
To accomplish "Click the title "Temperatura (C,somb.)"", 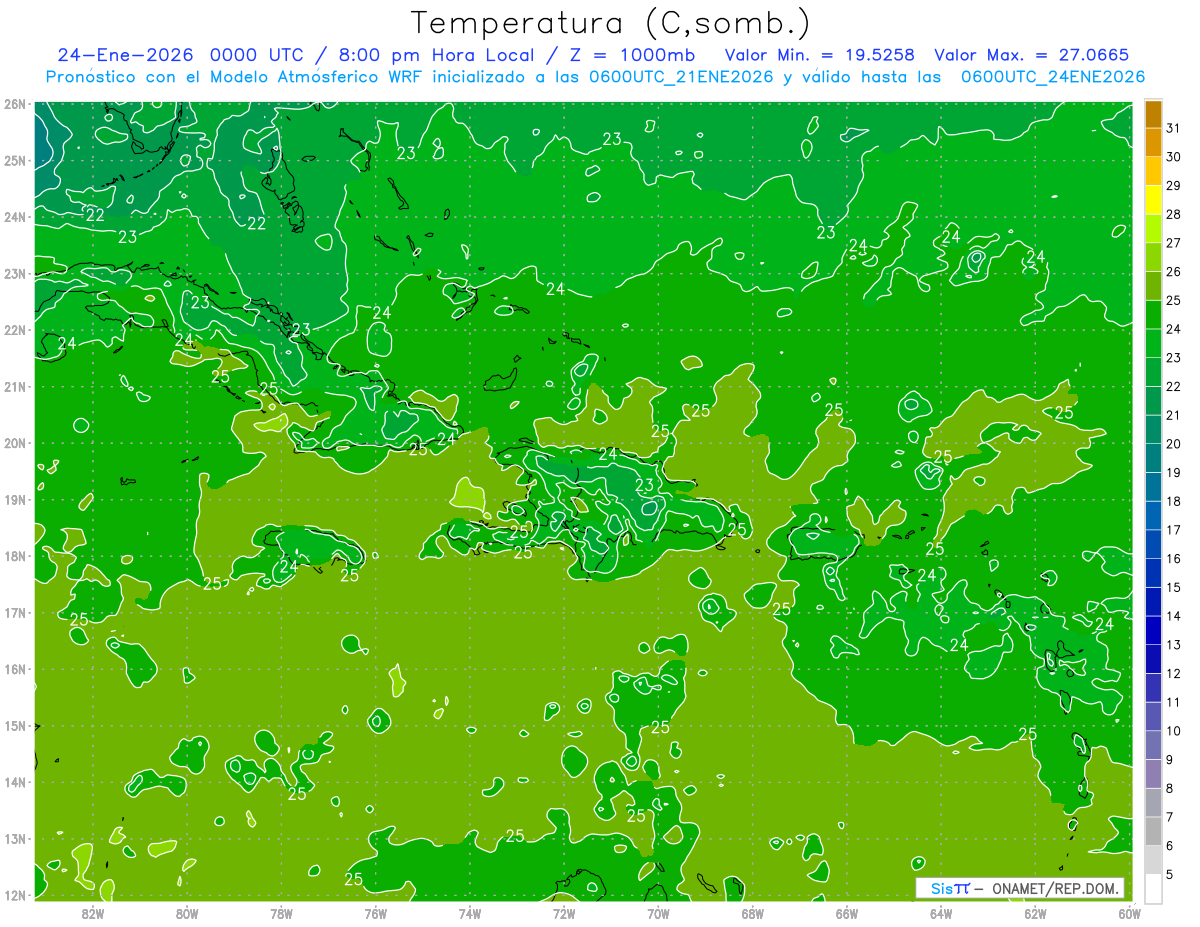I will click(x=611, y=23).
